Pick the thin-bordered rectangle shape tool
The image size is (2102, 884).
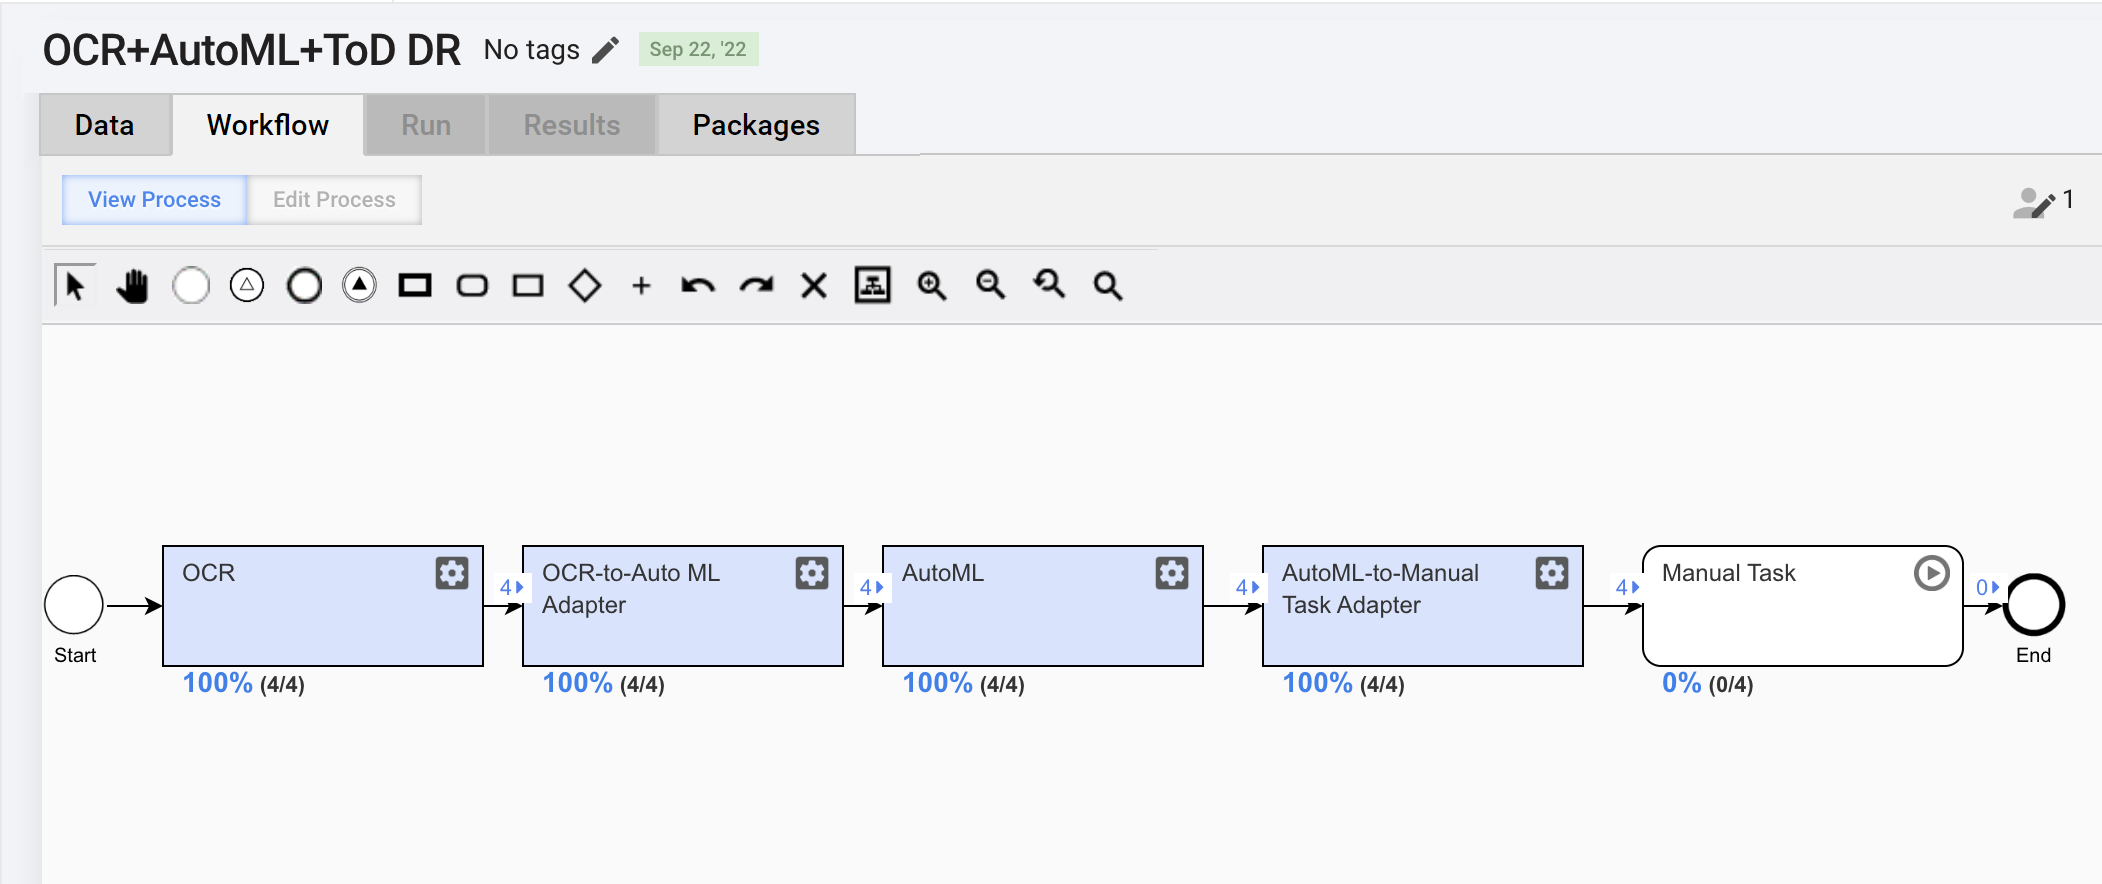click(x=528, y=286)
